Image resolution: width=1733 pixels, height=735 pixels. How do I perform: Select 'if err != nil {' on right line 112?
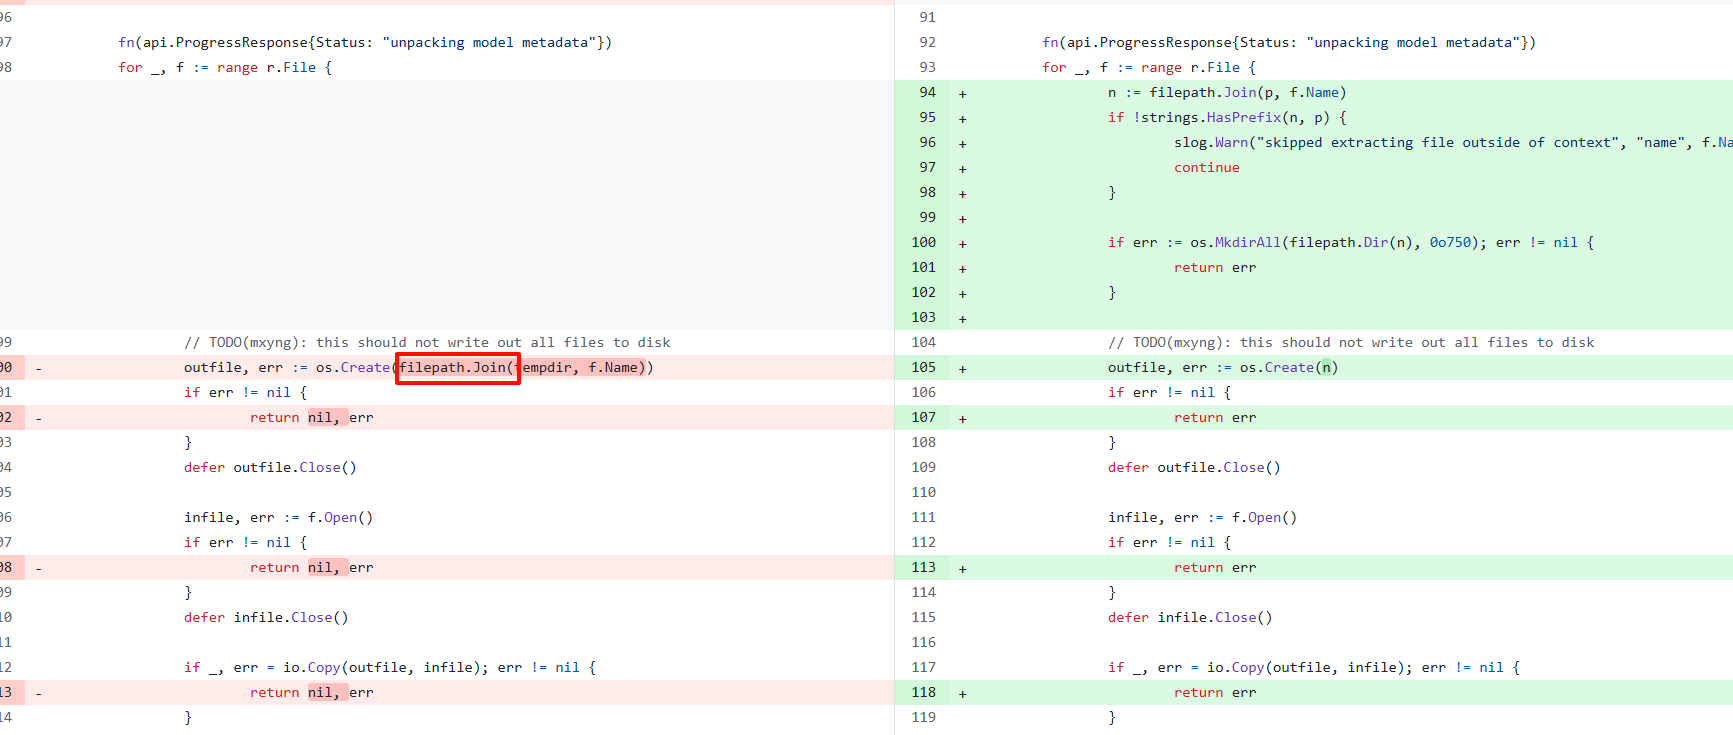point(1169,542)
